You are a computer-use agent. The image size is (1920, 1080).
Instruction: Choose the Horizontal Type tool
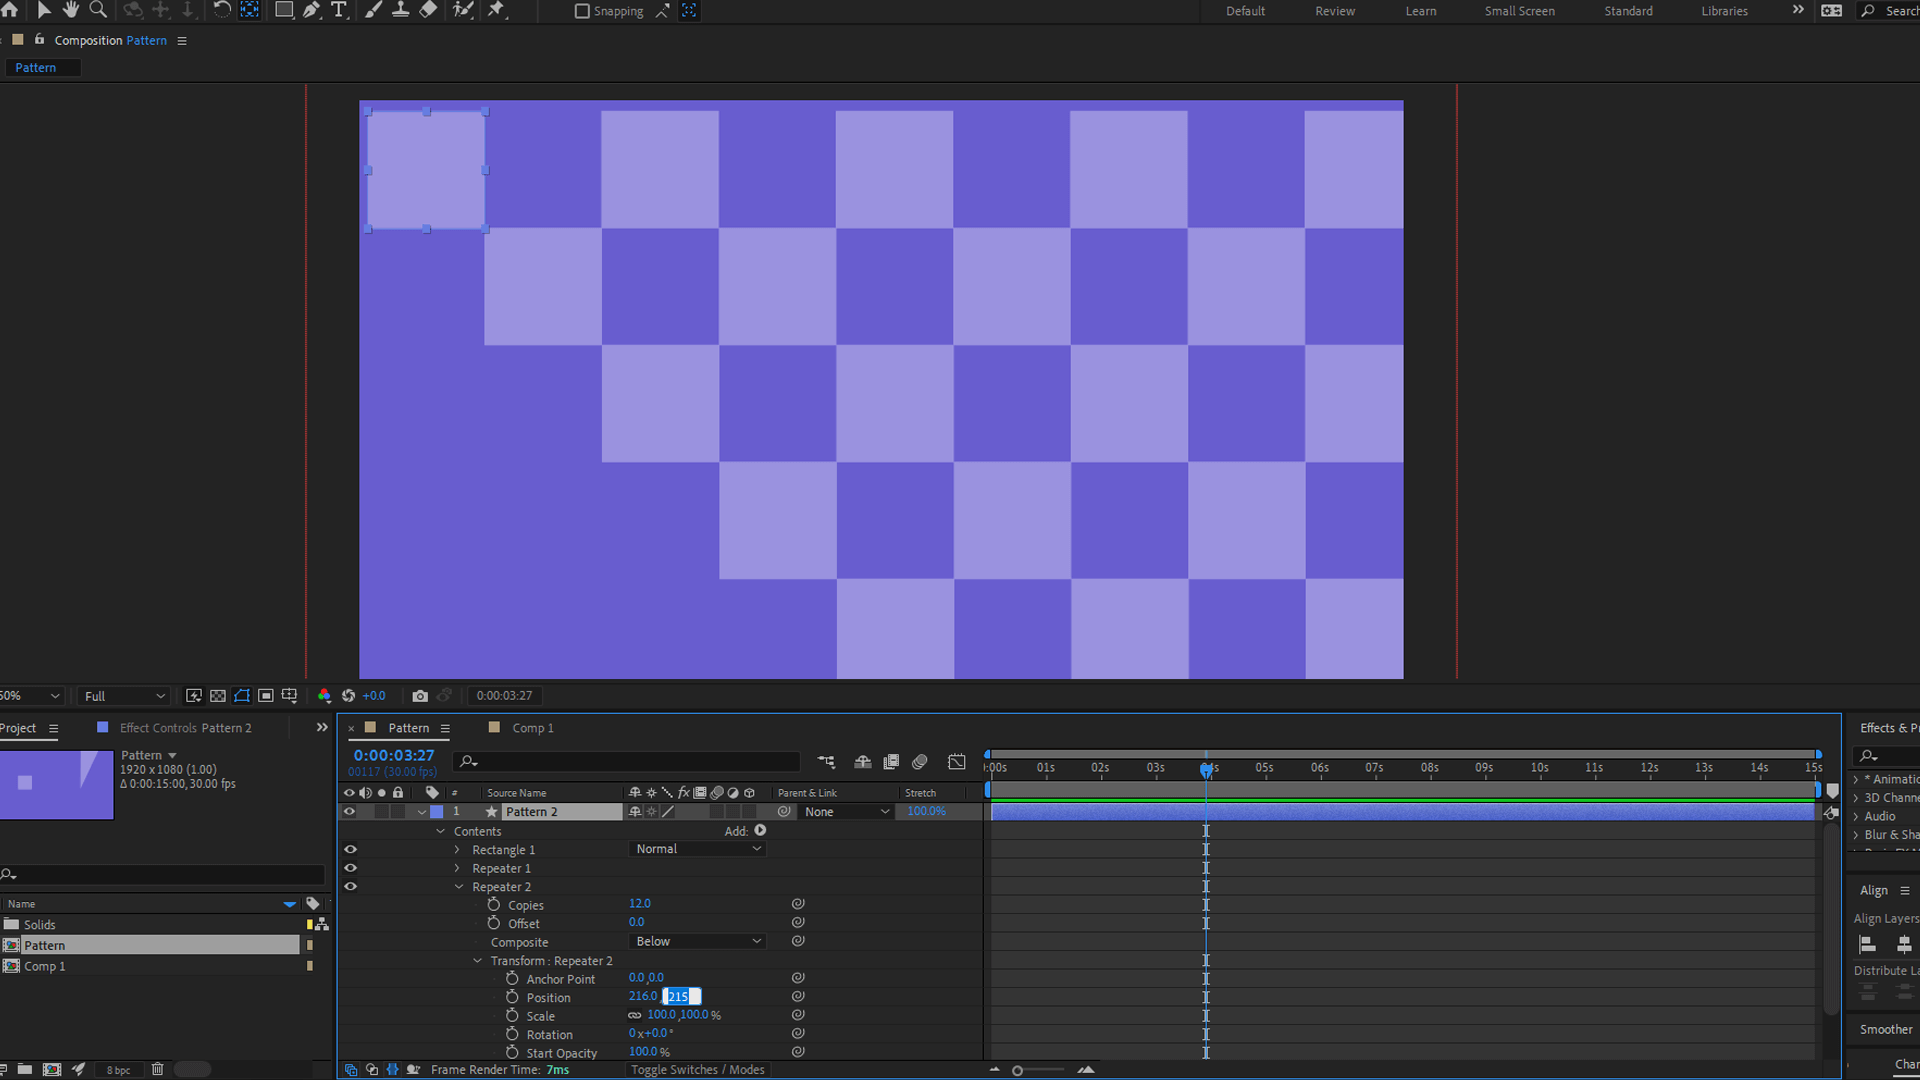click(339, 10)
